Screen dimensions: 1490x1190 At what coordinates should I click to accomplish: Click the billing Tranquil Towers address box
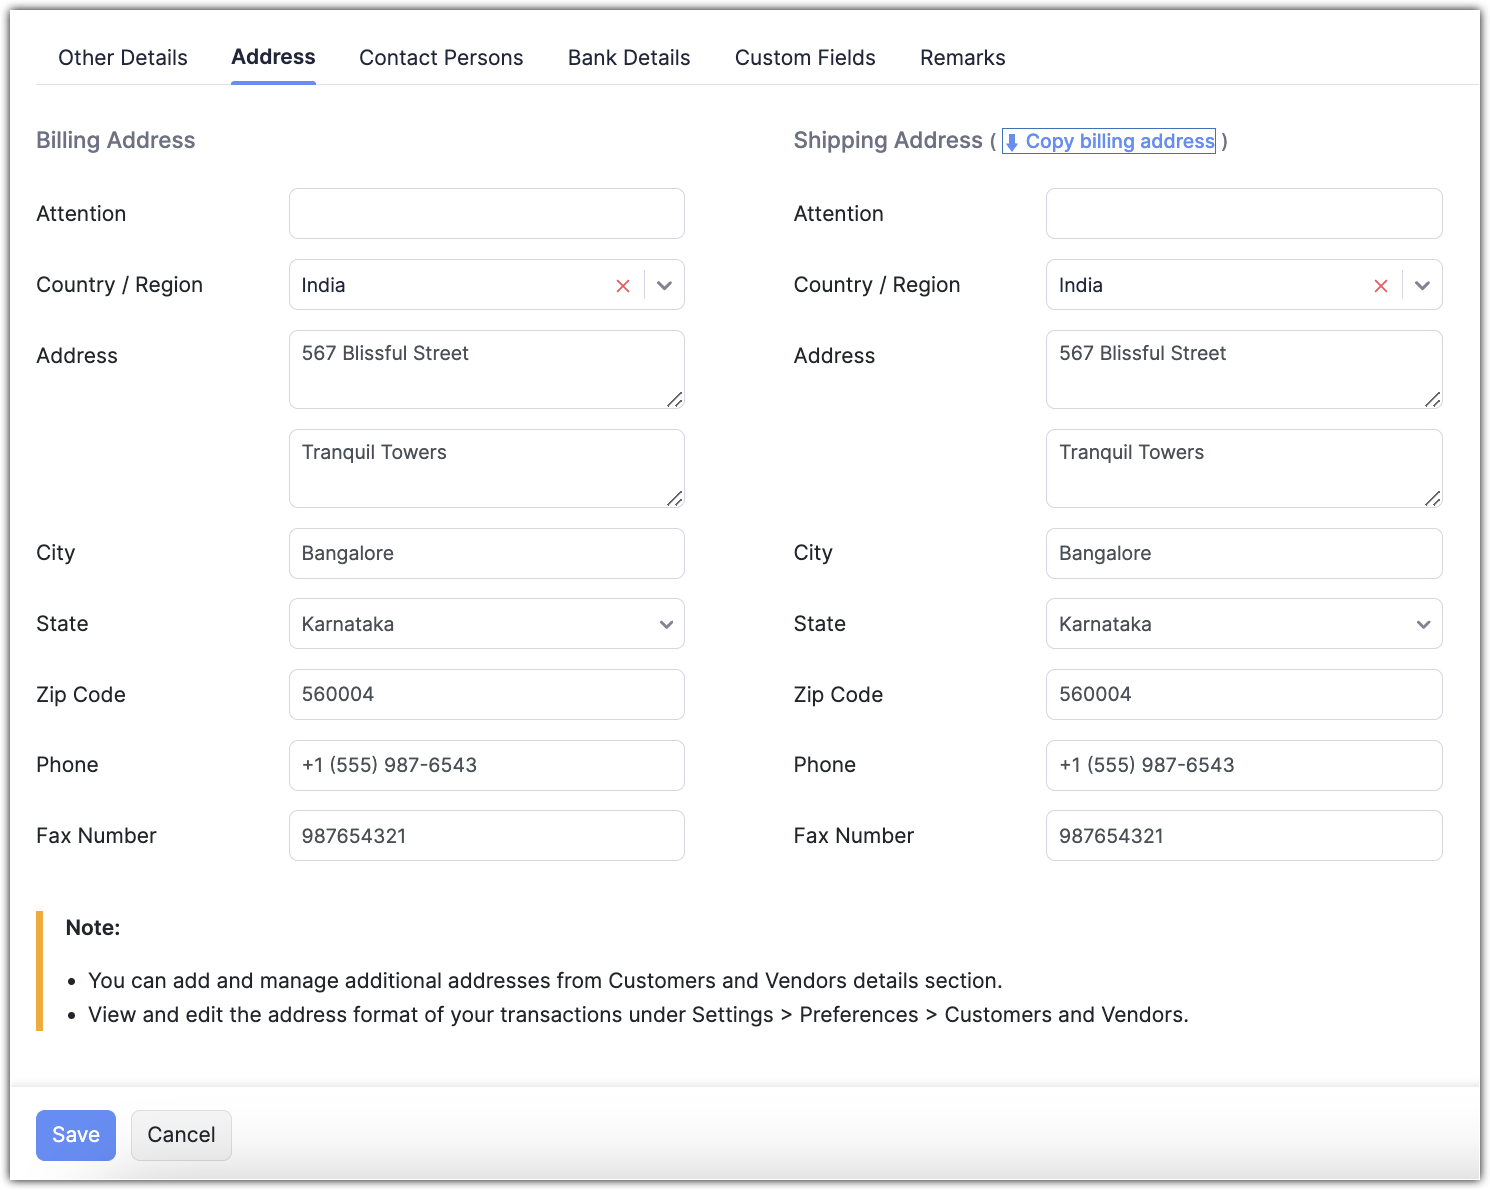point(486,468)
